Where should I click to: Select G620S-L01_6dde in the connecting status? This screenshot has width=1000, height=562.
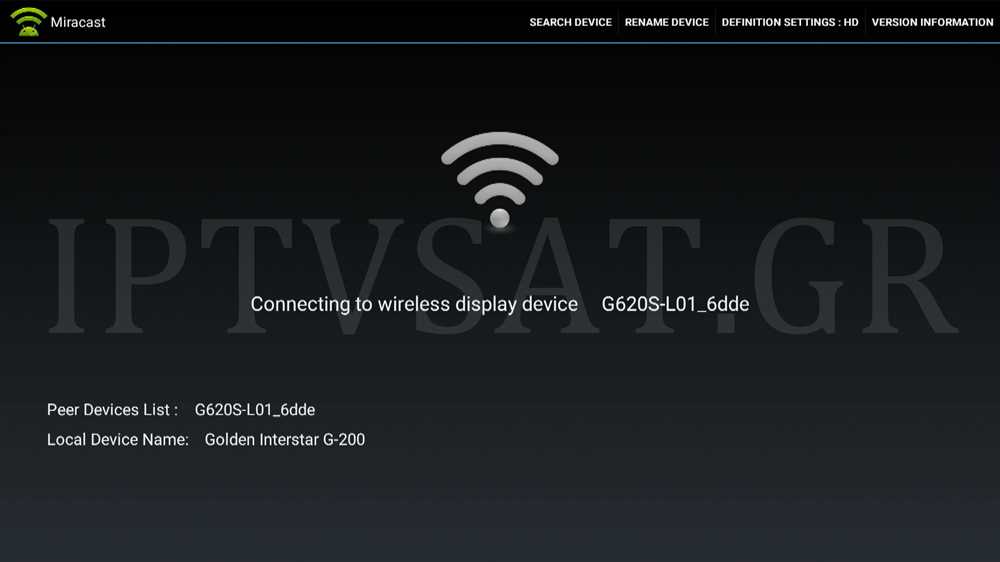pyautogui.click(x=675, y=304)
